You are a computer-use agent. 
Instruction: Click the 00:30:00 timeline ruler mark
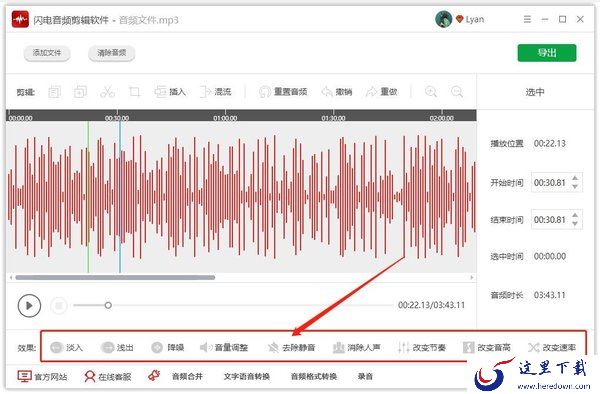(x=117, y=118)
